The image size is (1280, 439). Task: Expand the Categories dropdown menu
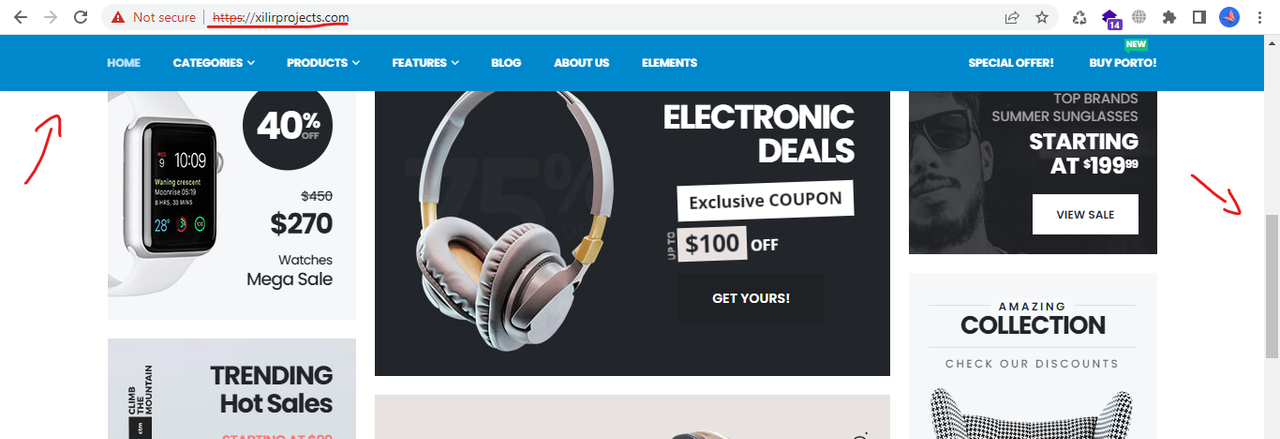point(214,63)
